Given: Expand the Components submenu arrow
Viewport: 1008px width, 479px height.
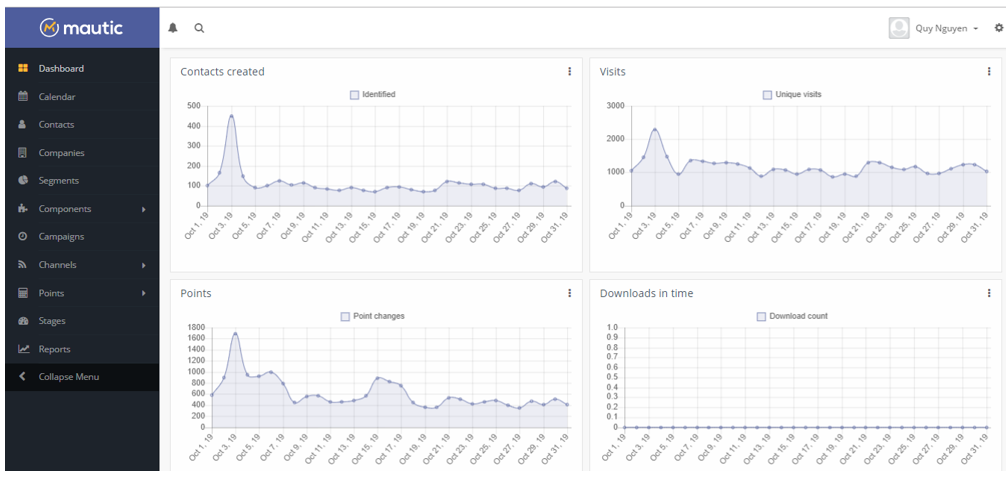Looking at the screenshot, I should click(144, 209).
